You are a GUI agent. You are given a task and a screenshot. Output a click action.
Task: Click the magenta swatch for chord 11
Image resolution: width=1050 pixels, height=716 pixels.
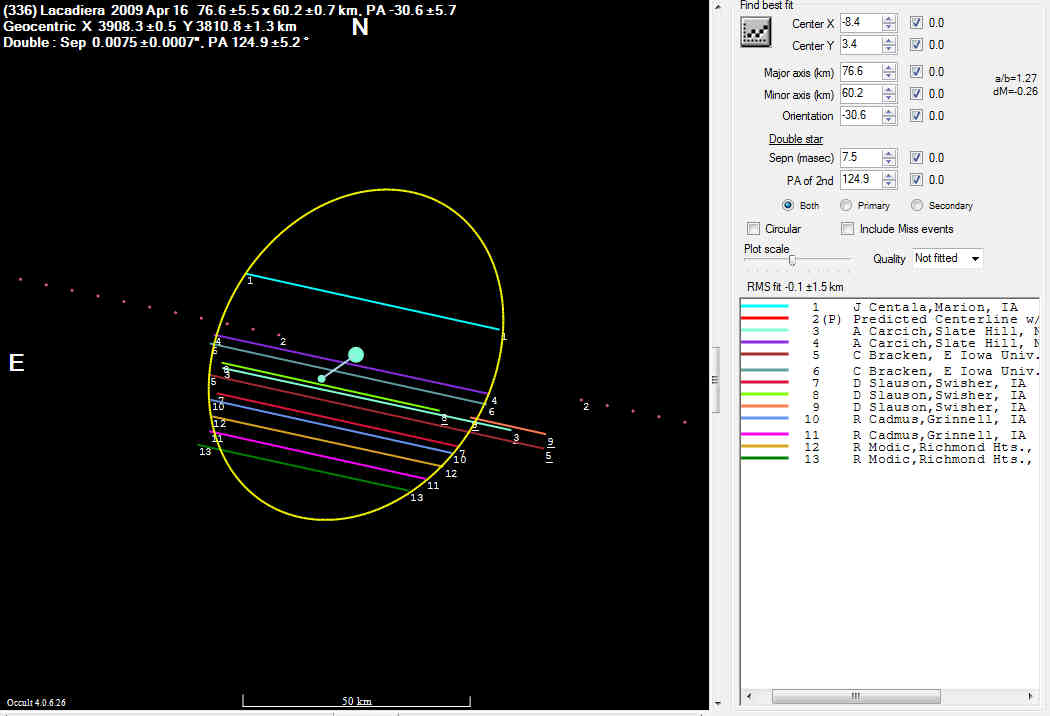point(764,435)
